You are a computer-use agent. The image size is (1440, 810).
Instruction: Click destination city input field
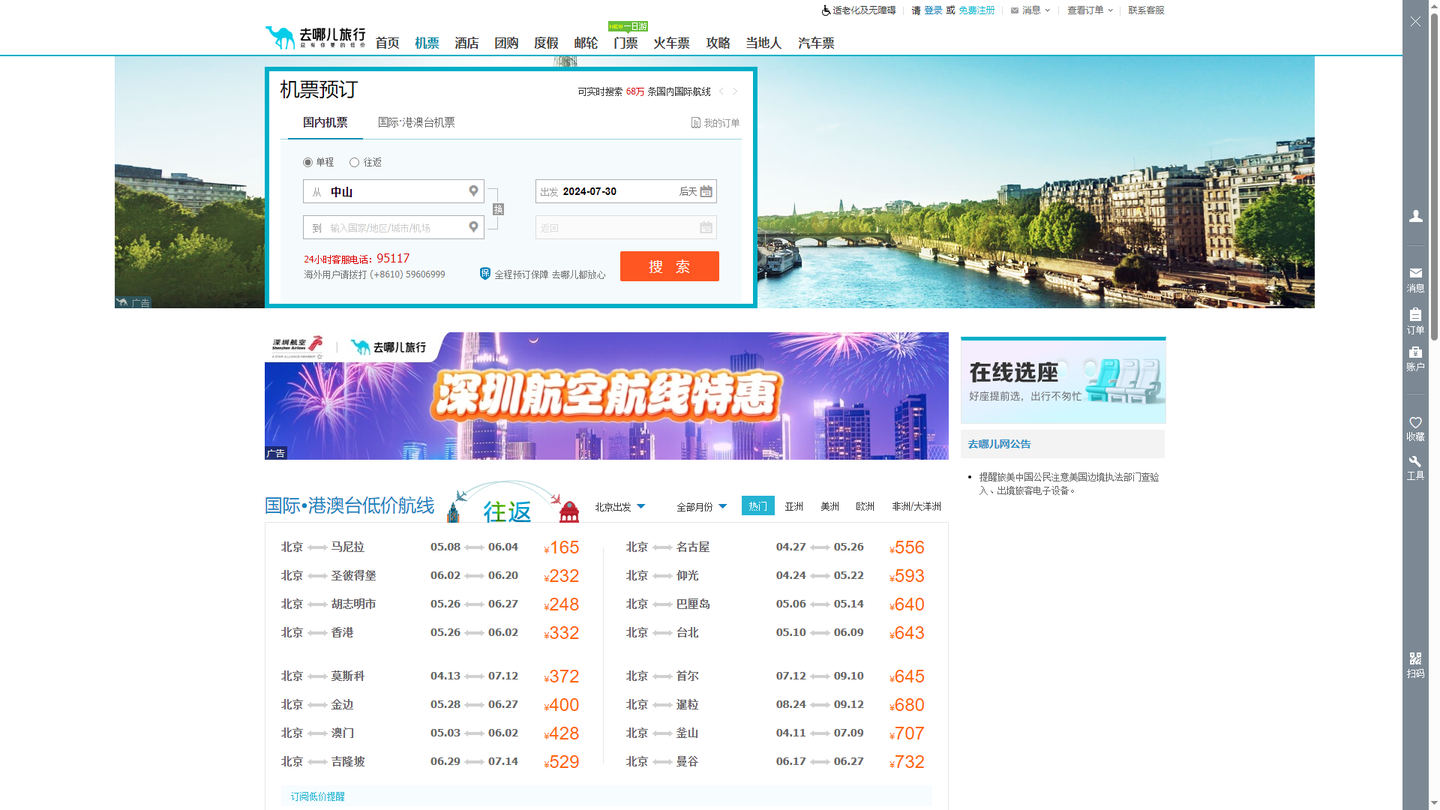click(393, 227)
